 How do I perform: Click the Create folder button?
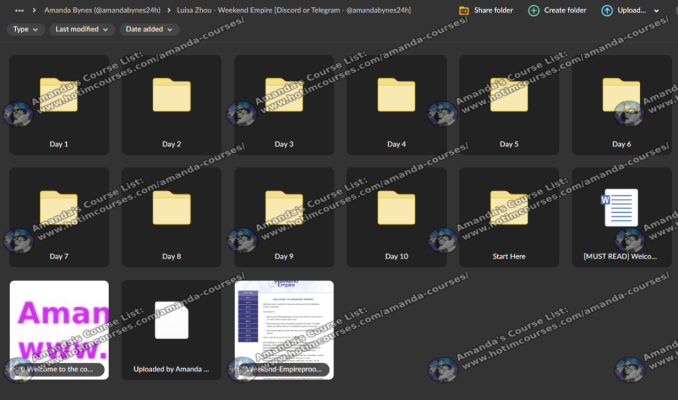pyautogui.click(x=557, y=10)
